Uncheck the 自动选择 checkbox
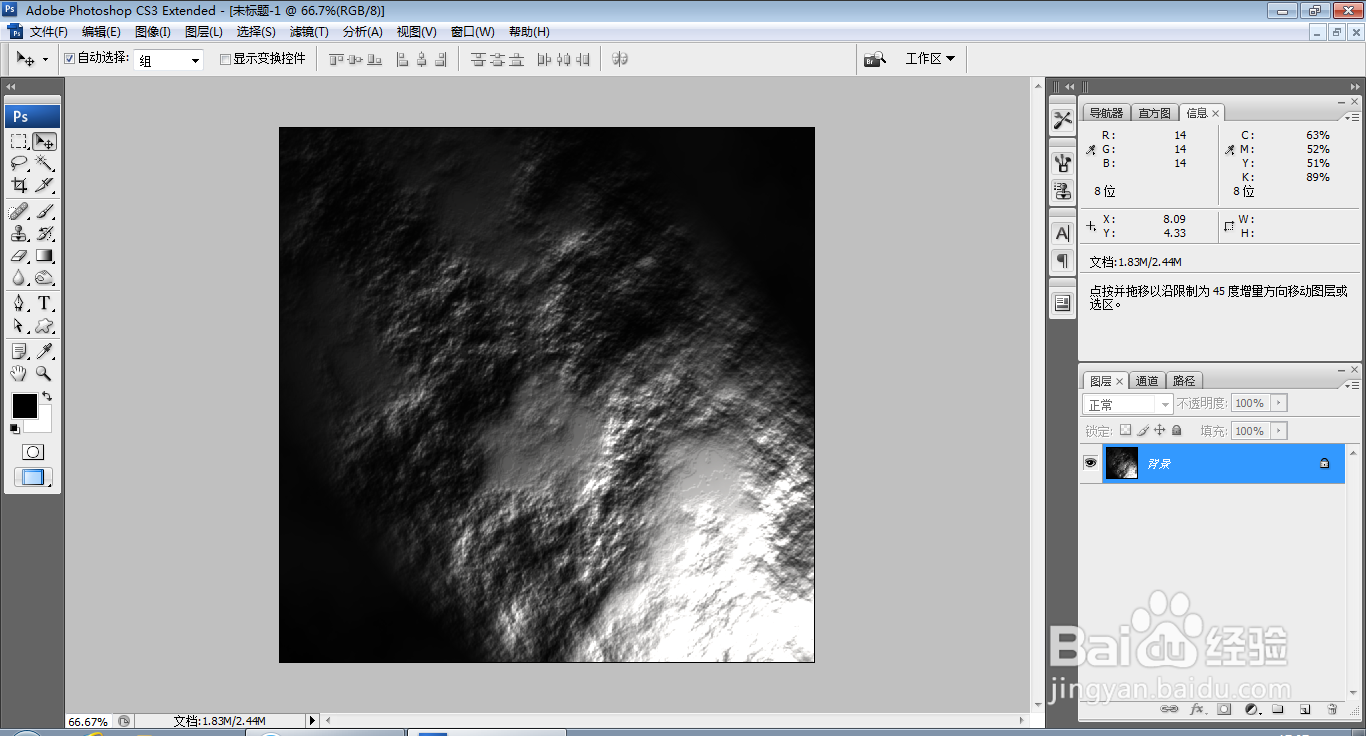The height and width of the screenshot is (736, 1366). 70,58
